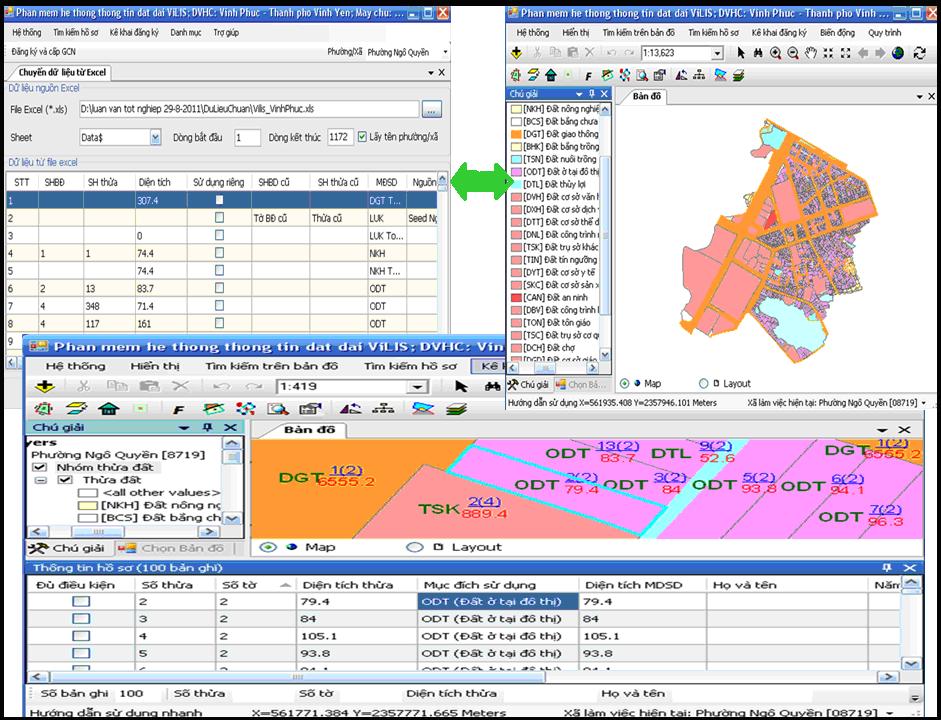Click the globe full-extent icon in map window
Viewport: 941px width, 720px height.
[x=898, y=53]
